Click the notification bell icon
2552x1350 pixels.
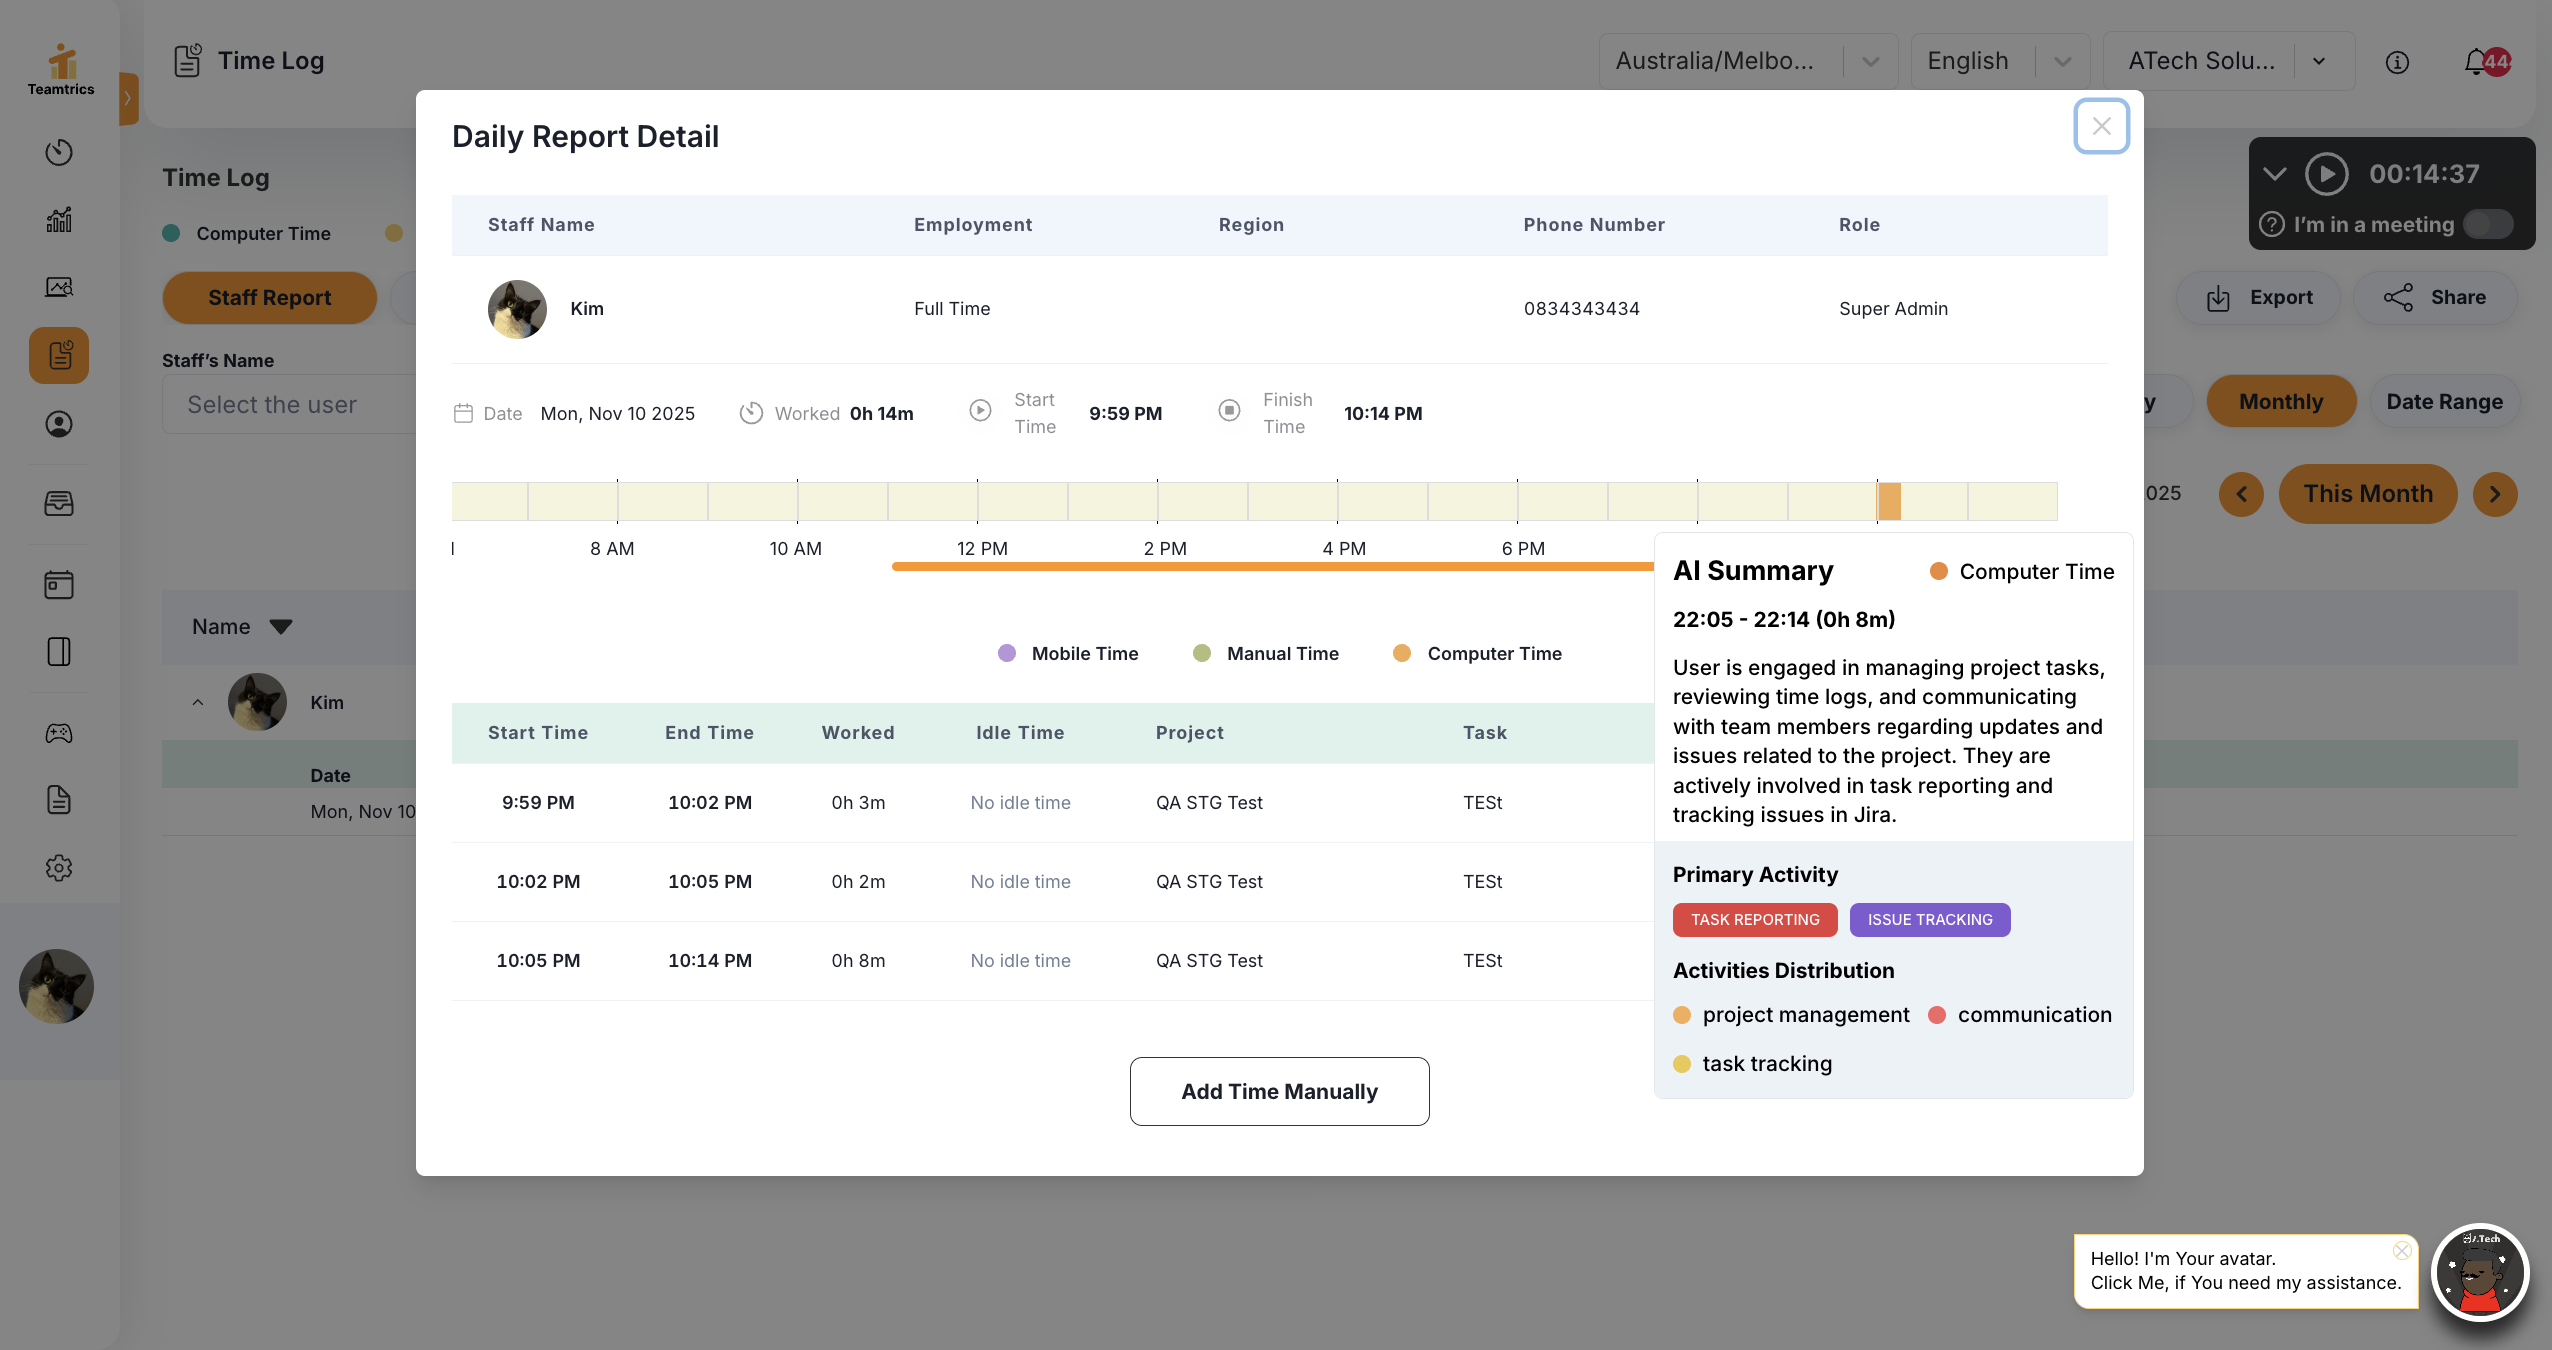tap(2476, 62)
